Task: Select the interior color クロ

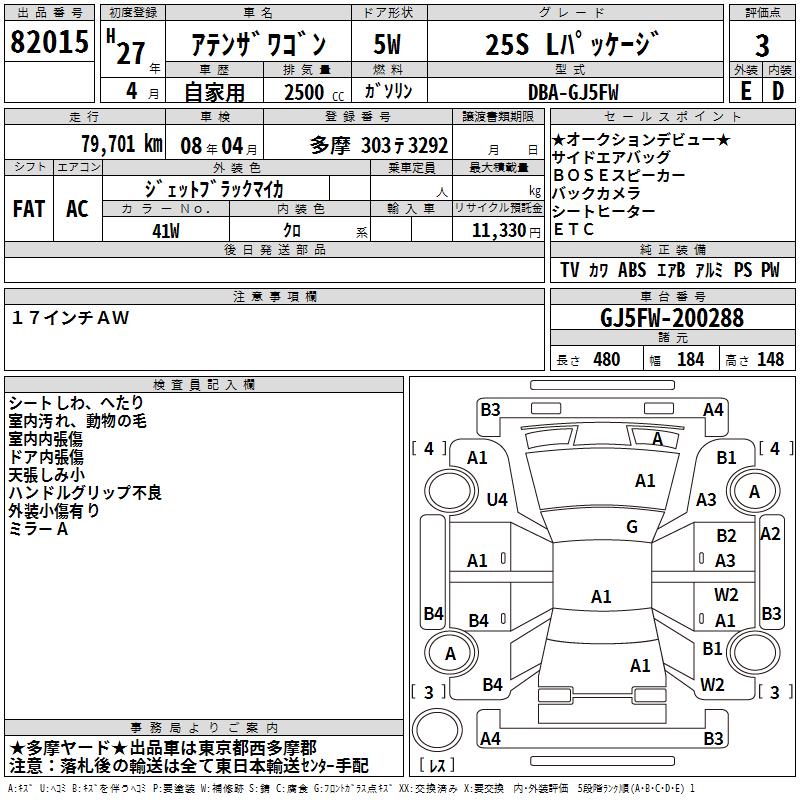Action: tap(292, 231)
